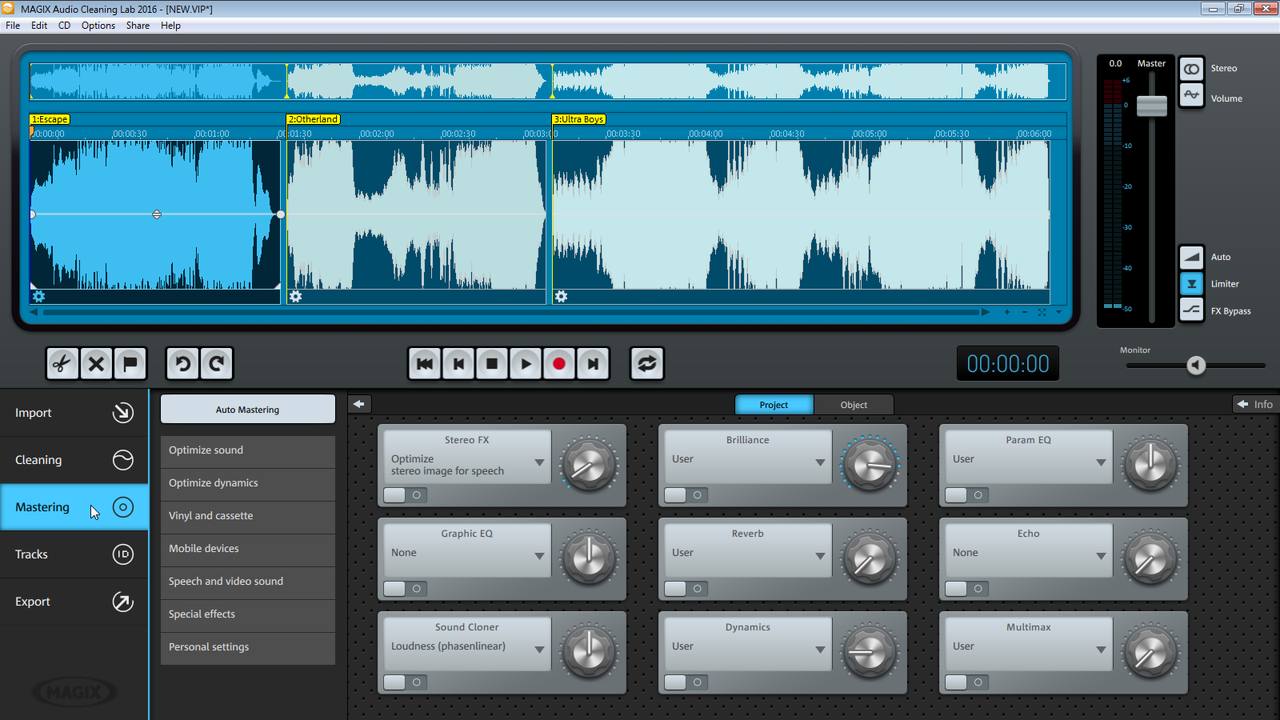Toggle the Limiter icon
1280x720 pixels.
pos(1191,284)
